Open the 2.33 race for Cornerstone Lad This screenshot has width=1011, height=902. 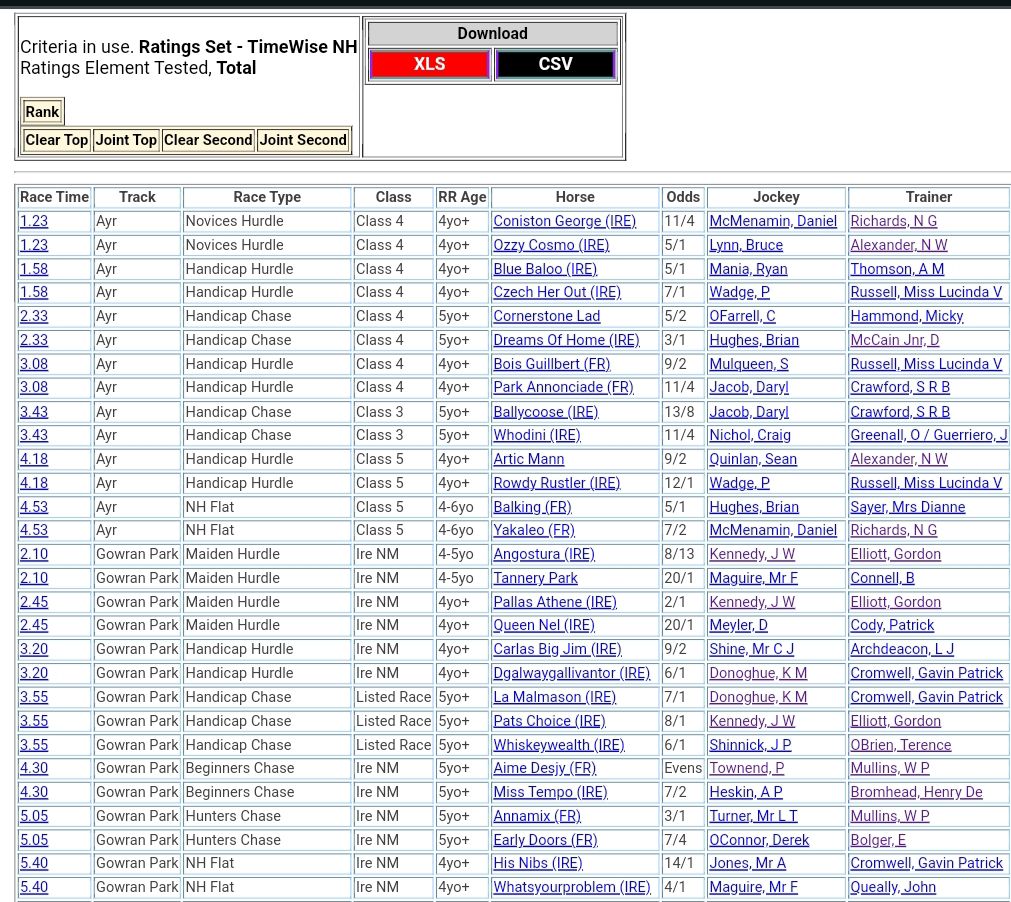(x=34, y=316)
